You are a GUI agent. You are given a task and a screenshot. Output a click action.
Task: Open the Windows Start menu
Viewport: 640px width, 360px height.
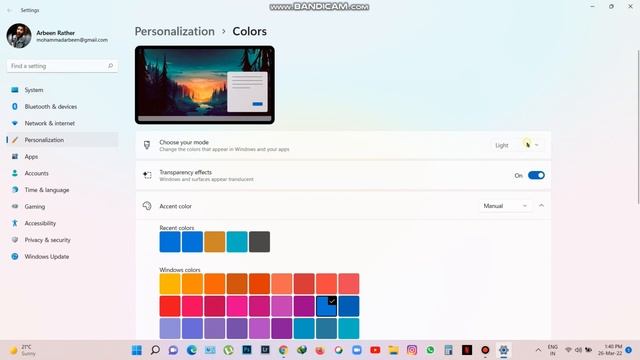137,350
